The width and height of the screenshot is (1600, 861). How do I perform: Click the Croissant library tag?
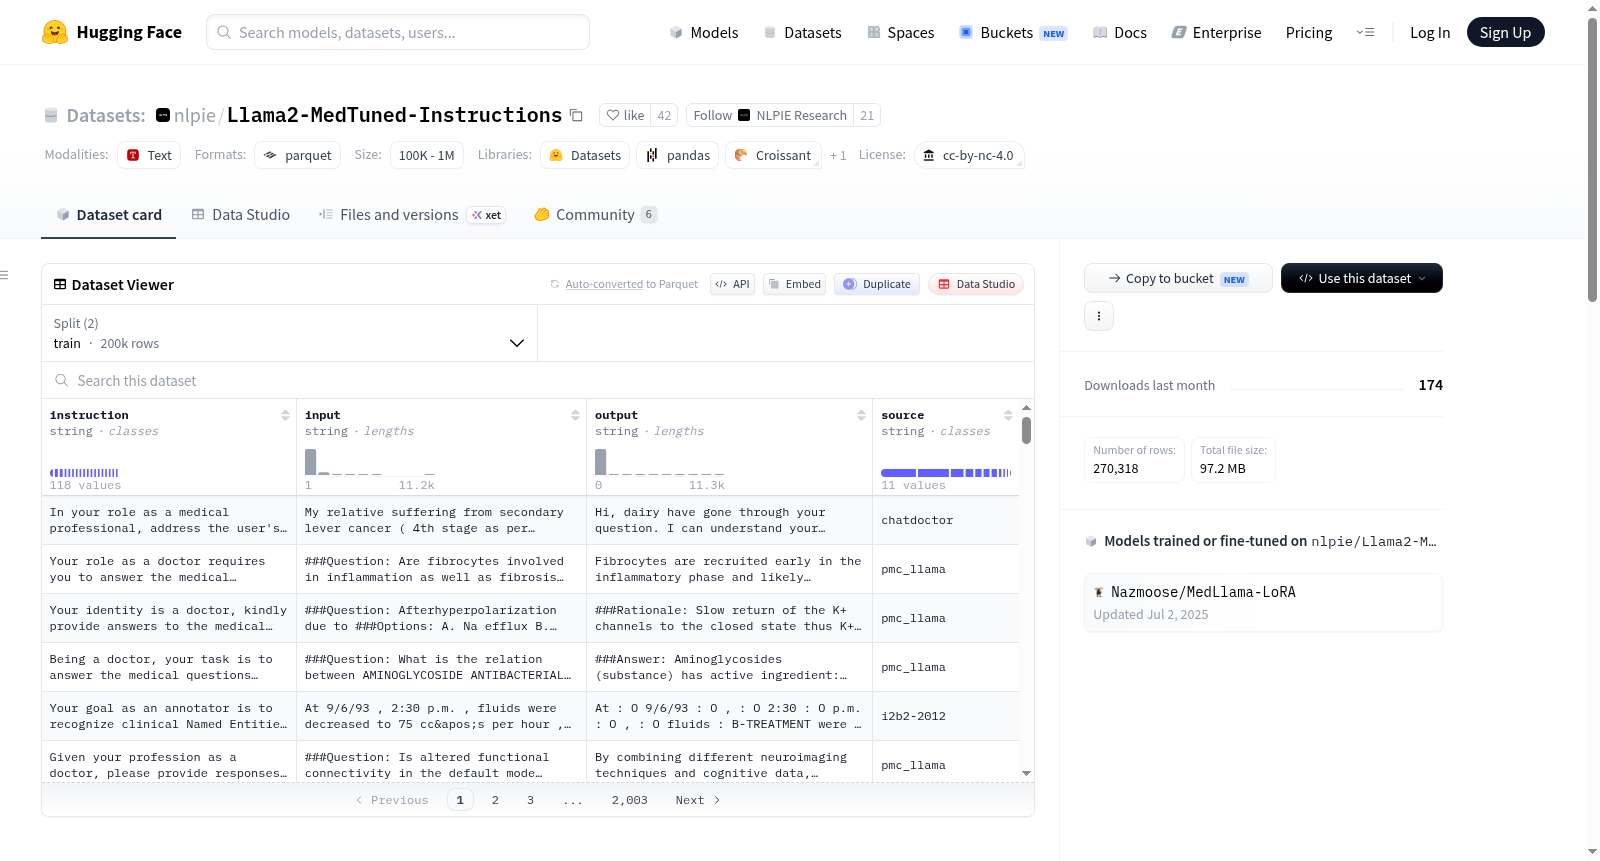tap(773, 155)
